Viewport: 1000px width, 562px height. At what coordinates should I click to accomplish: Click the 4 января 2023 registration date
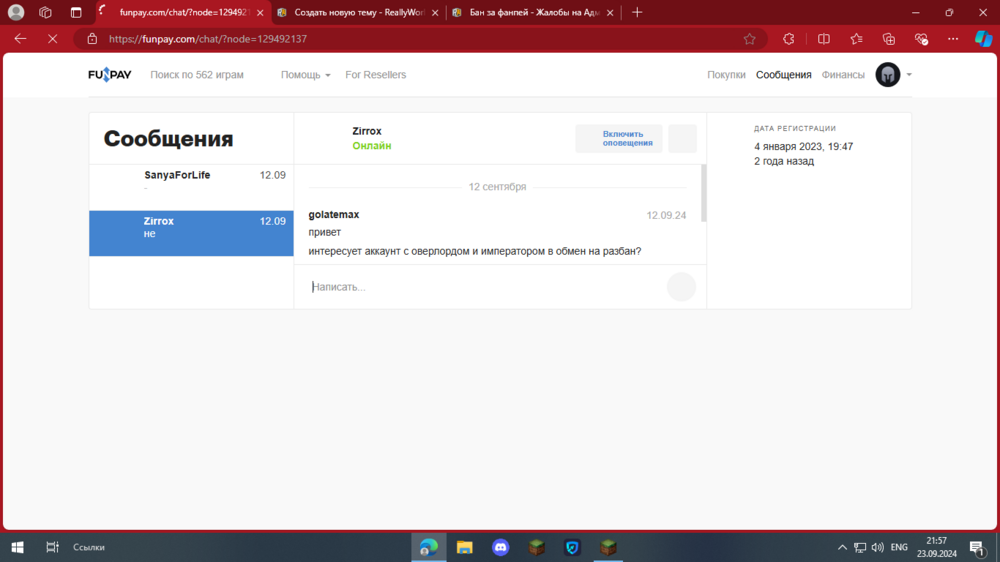pos(803,146)
